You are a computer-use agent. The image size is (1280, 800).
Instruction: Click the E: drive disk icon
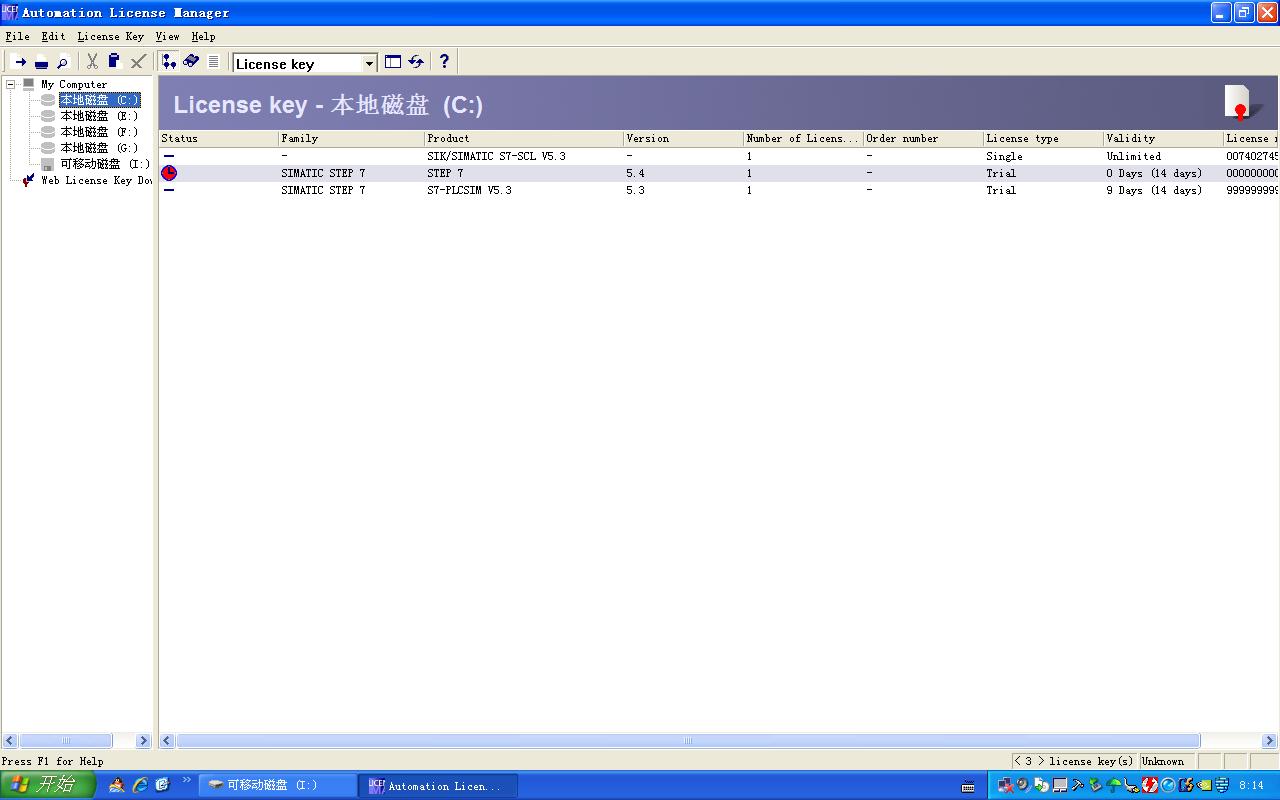click(x=48, y=116)
